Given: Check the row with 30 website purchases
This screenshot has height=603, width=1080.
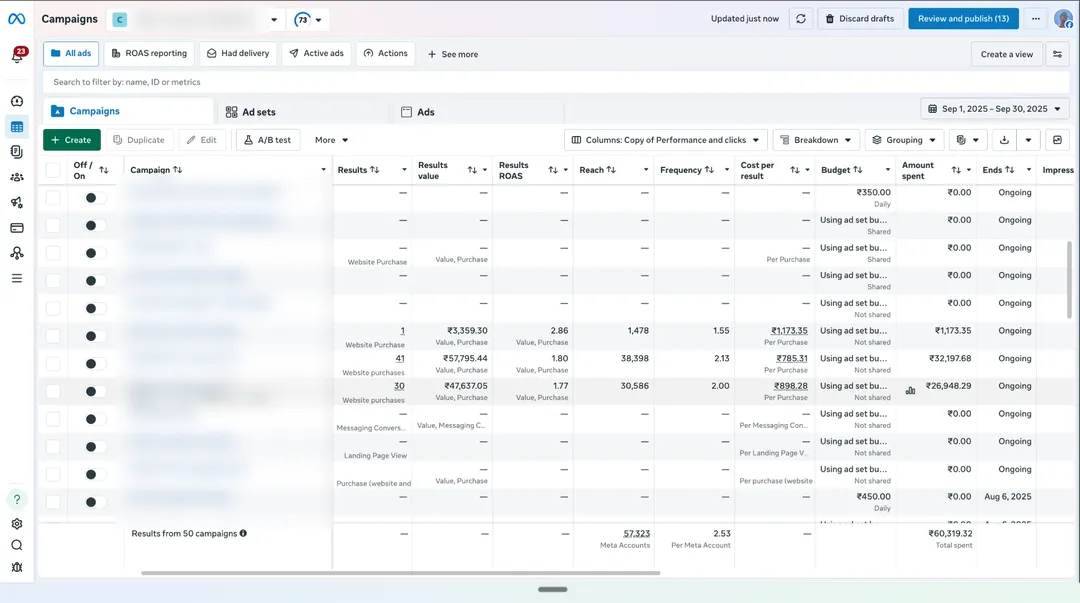Looking at the screenshot, I should coord(53,391).
